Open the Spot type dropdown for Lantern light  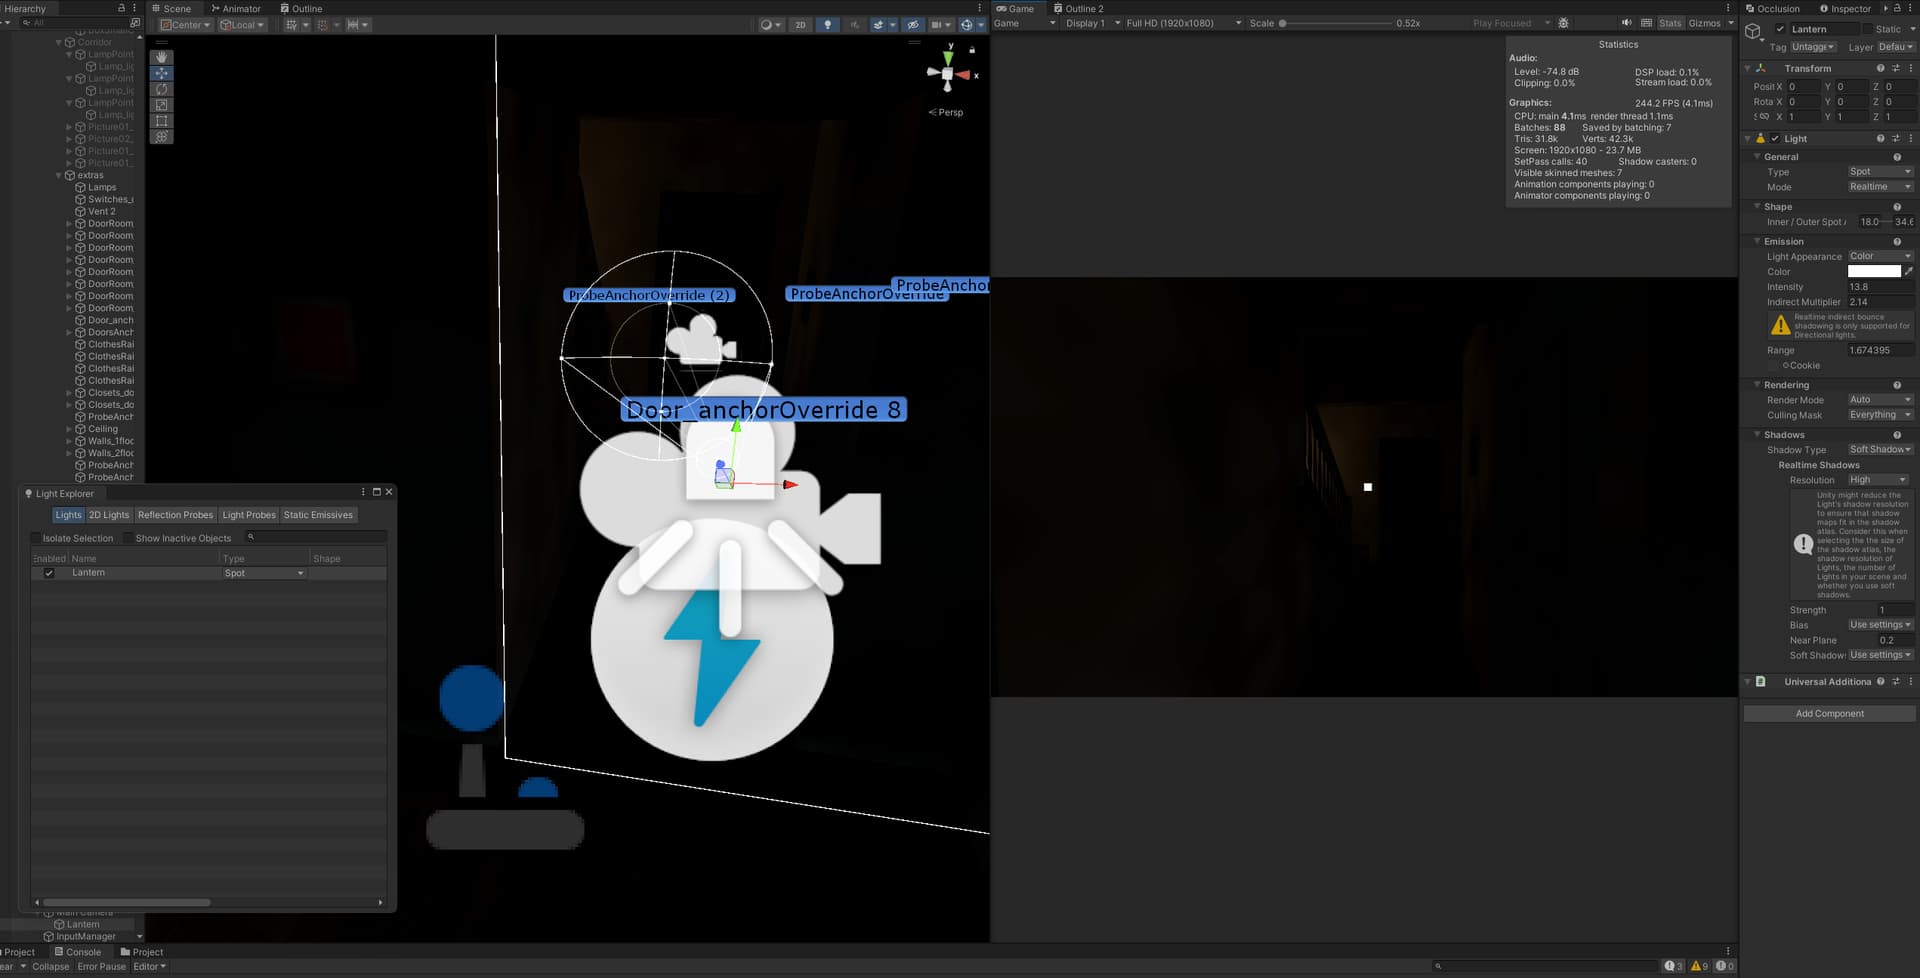point(1879,171)
